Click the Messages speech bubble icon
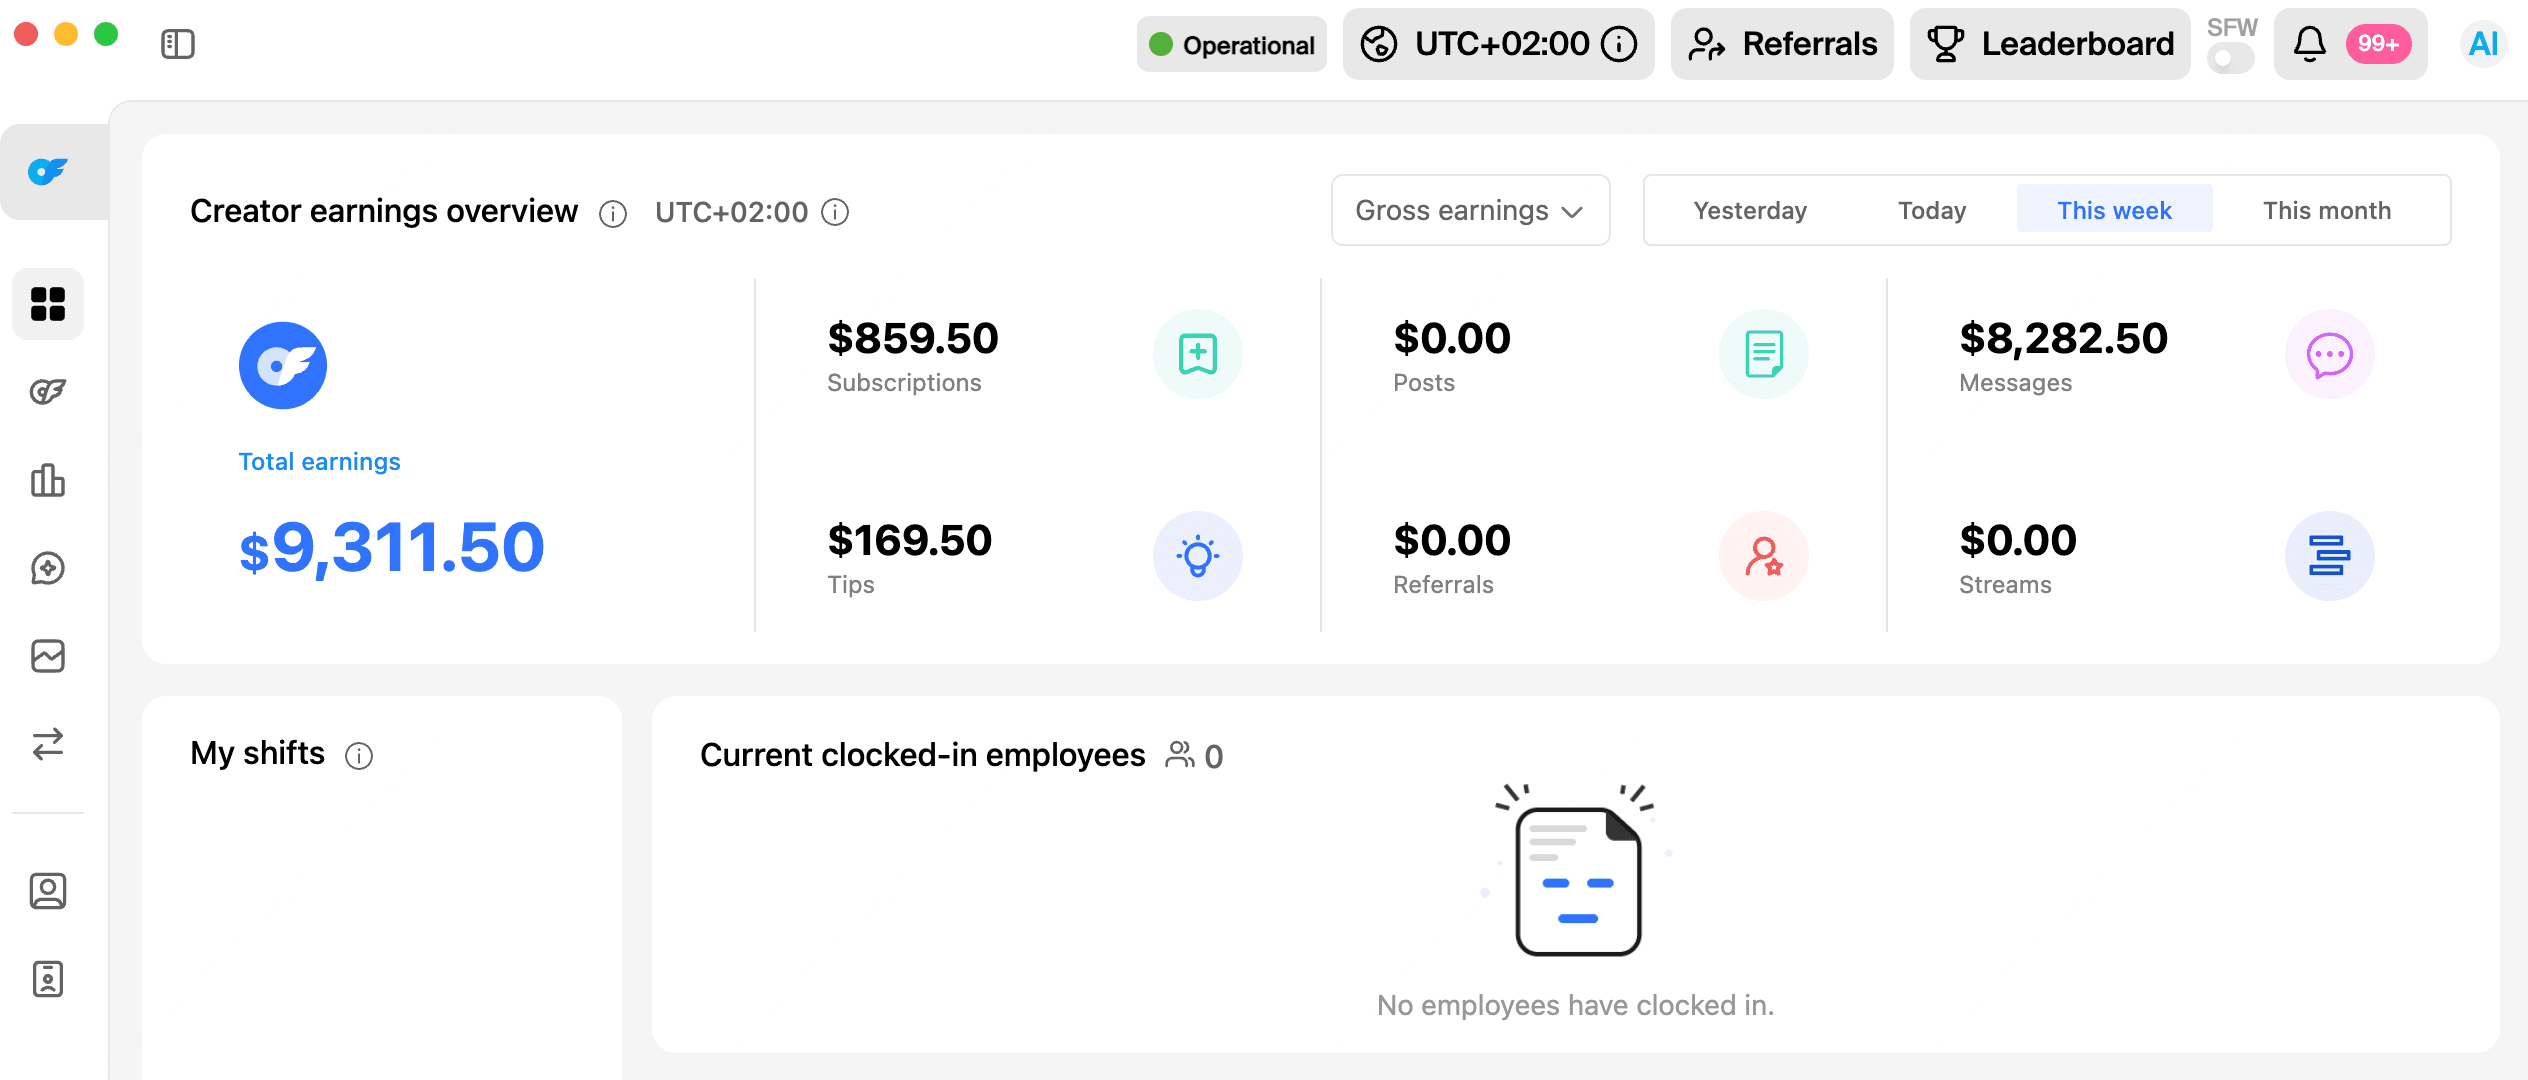The width and height of the screenshot is (2528, 1080). coord(2329,354)
